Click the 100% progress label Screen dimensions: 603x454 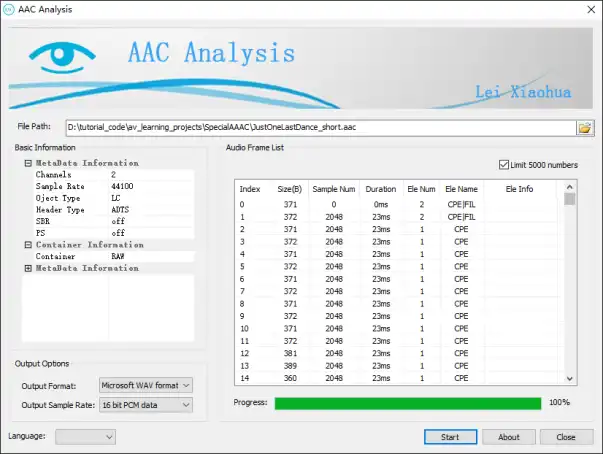(560, 402)
